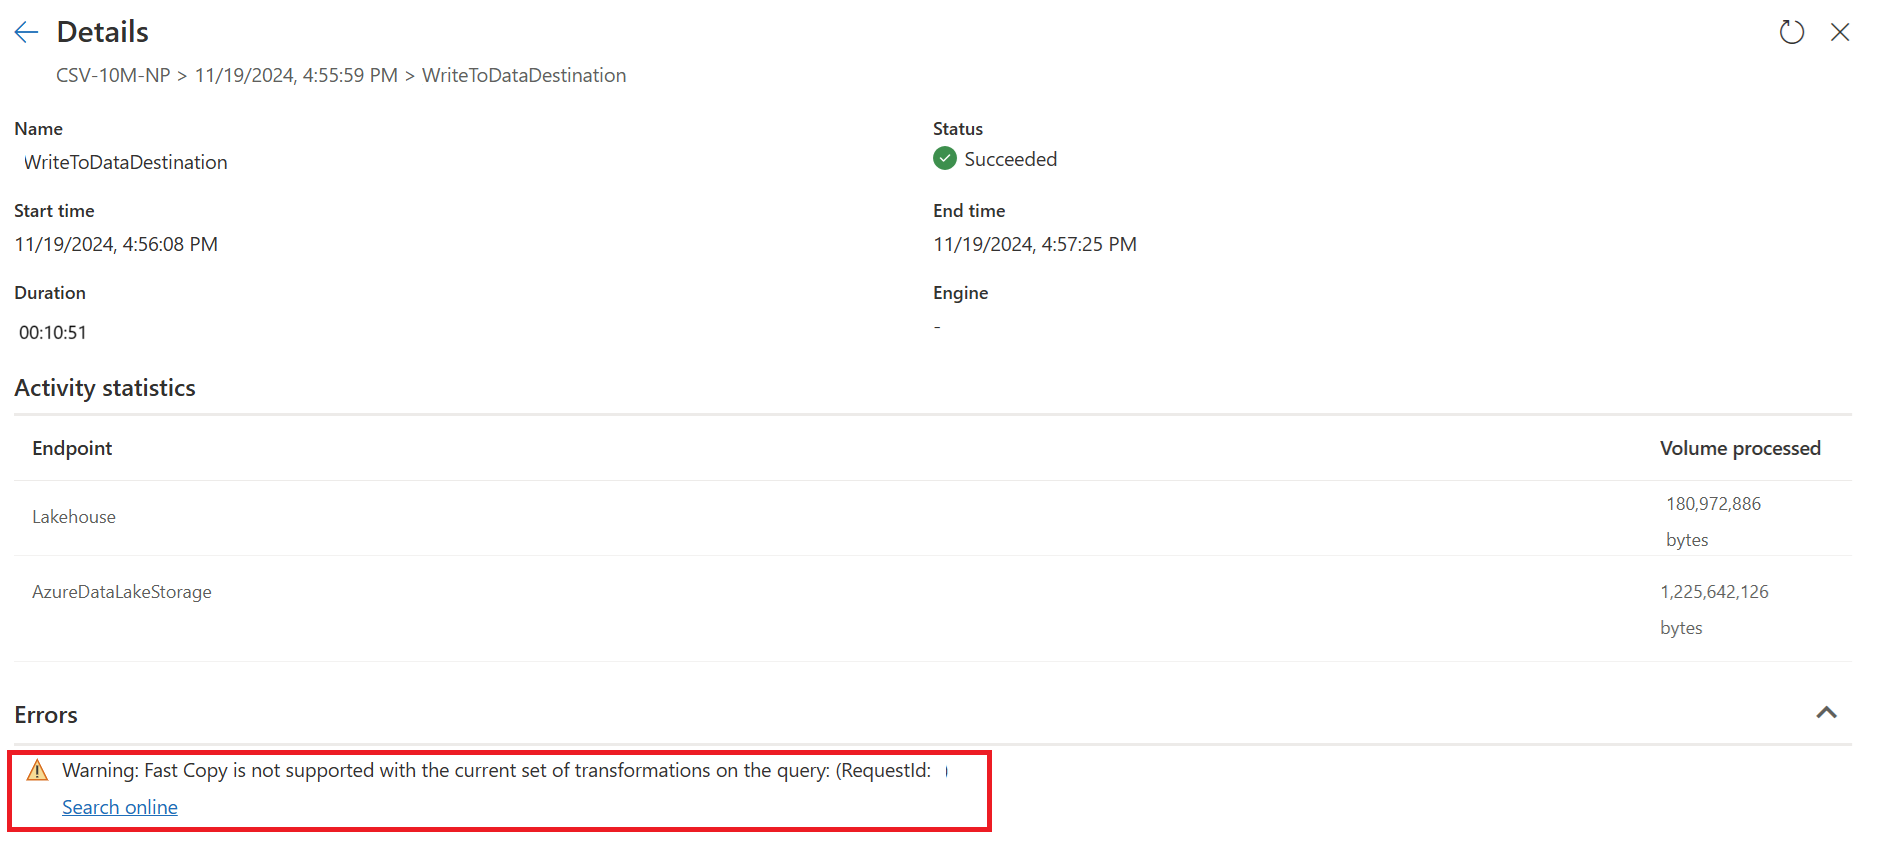Click the warning triangle icon
Viewport: 1877px width, 850px height.
pos(37,770)
